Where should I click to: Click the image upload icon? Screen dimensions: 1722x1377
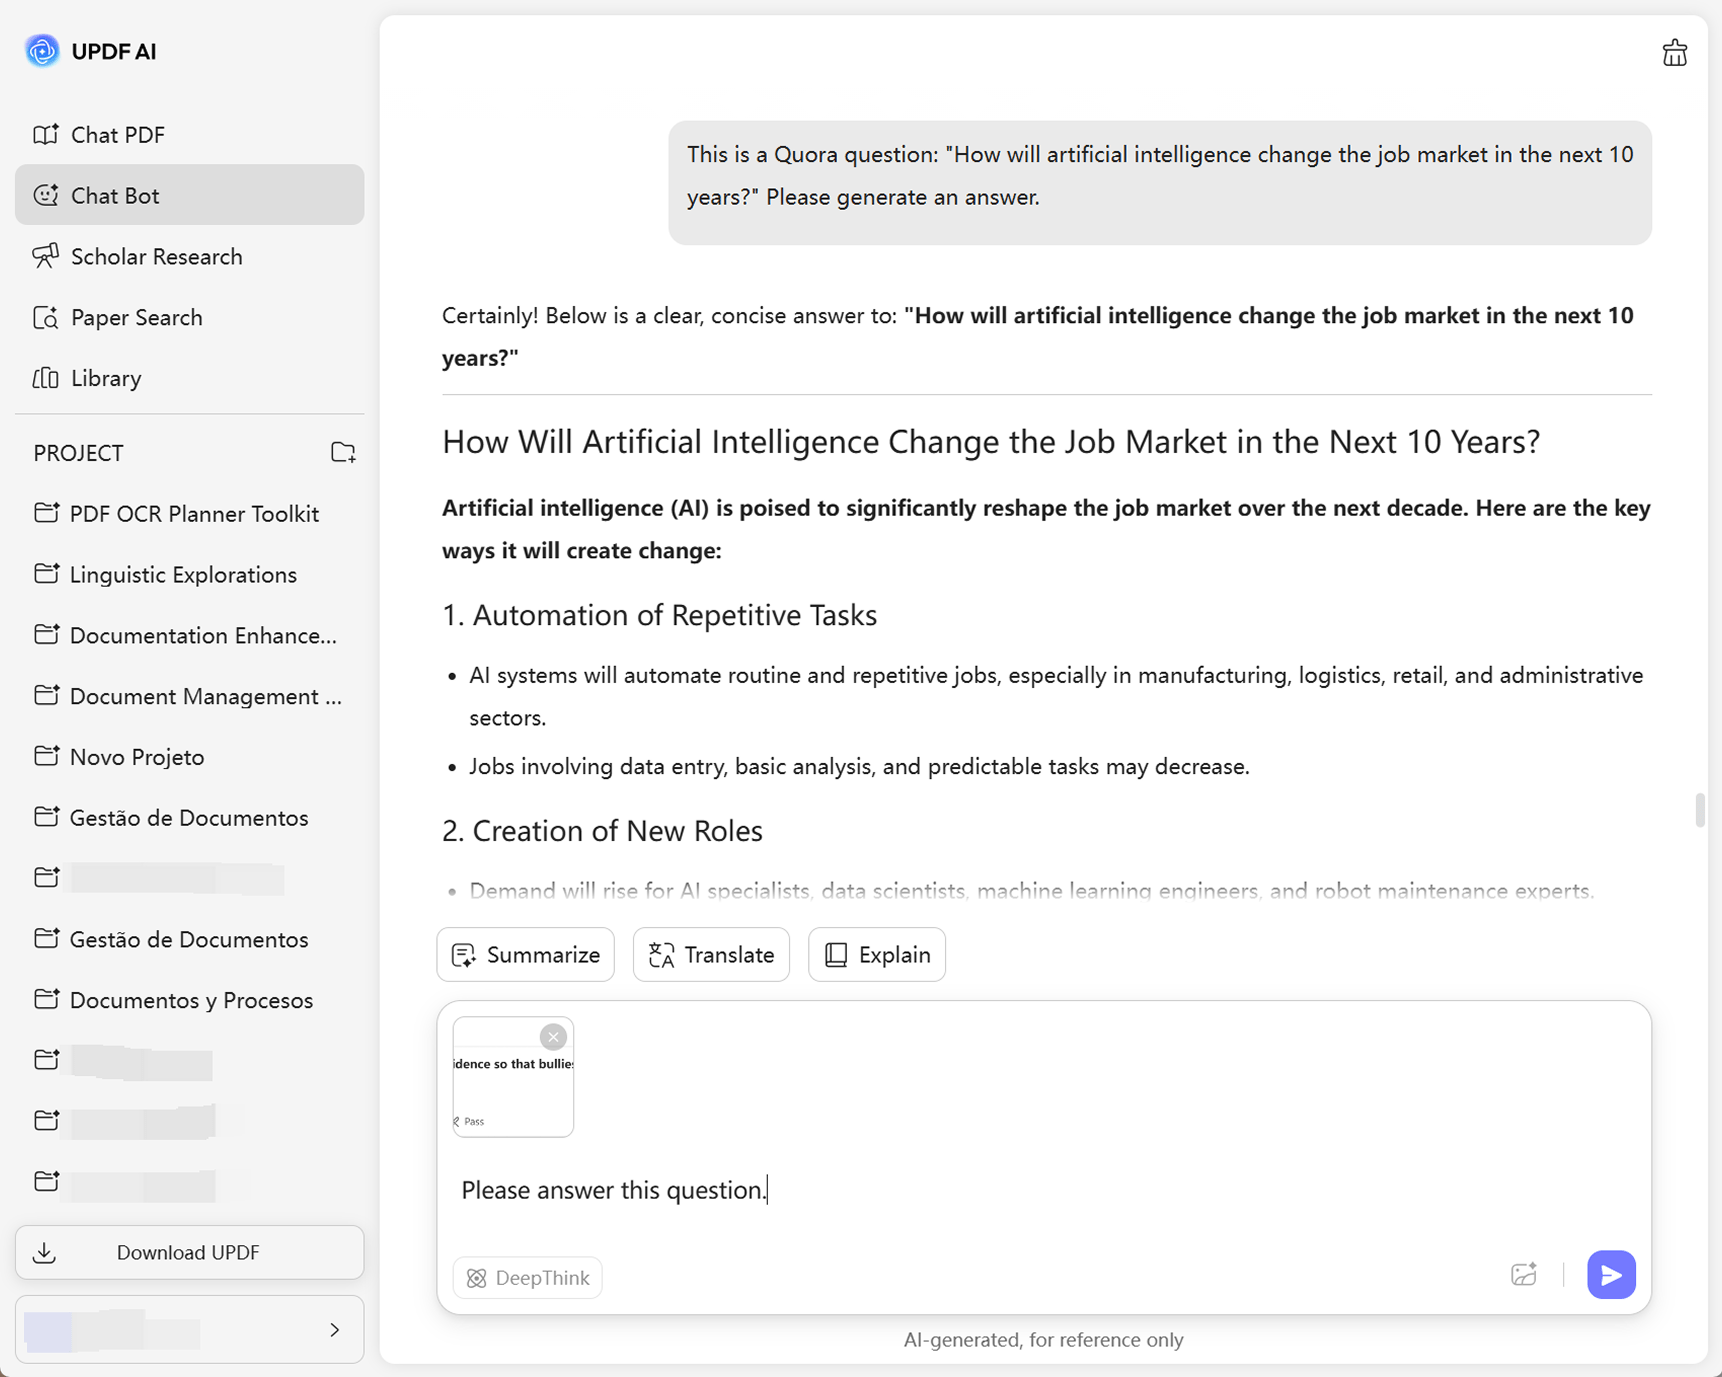coord(1523,1275)
